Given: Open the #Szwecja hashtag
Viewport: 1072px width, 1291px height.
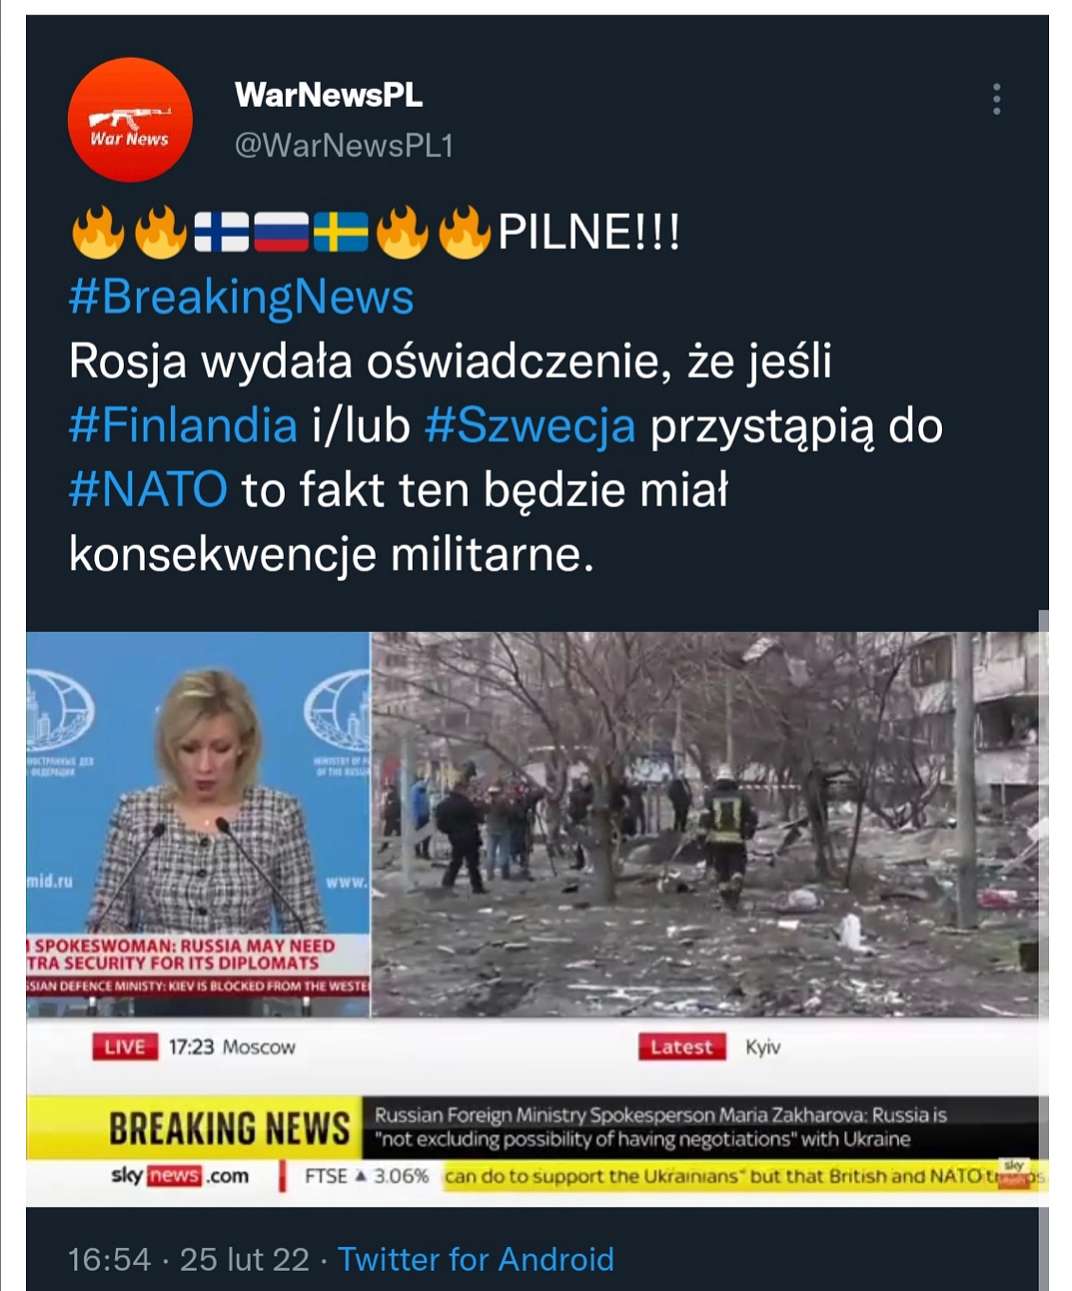Looking at the screenshot, I should point(530,425).
